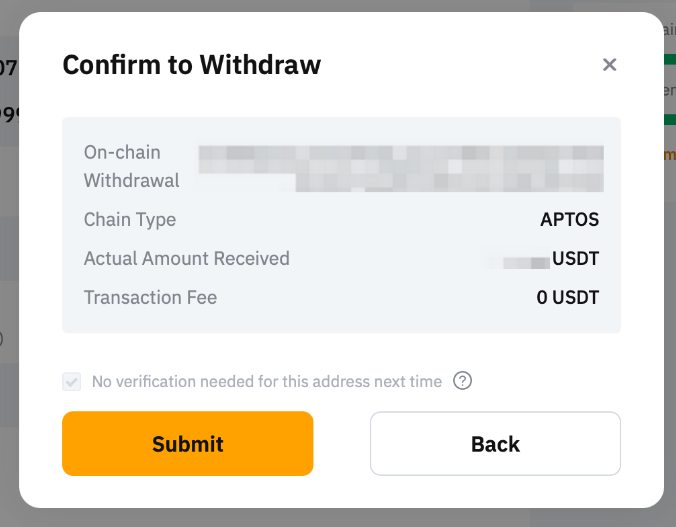Image resolution: width=676 pixels, height=527 pixels.
Task: Click the blurred withdrawal address
Action: click(400, 167)
